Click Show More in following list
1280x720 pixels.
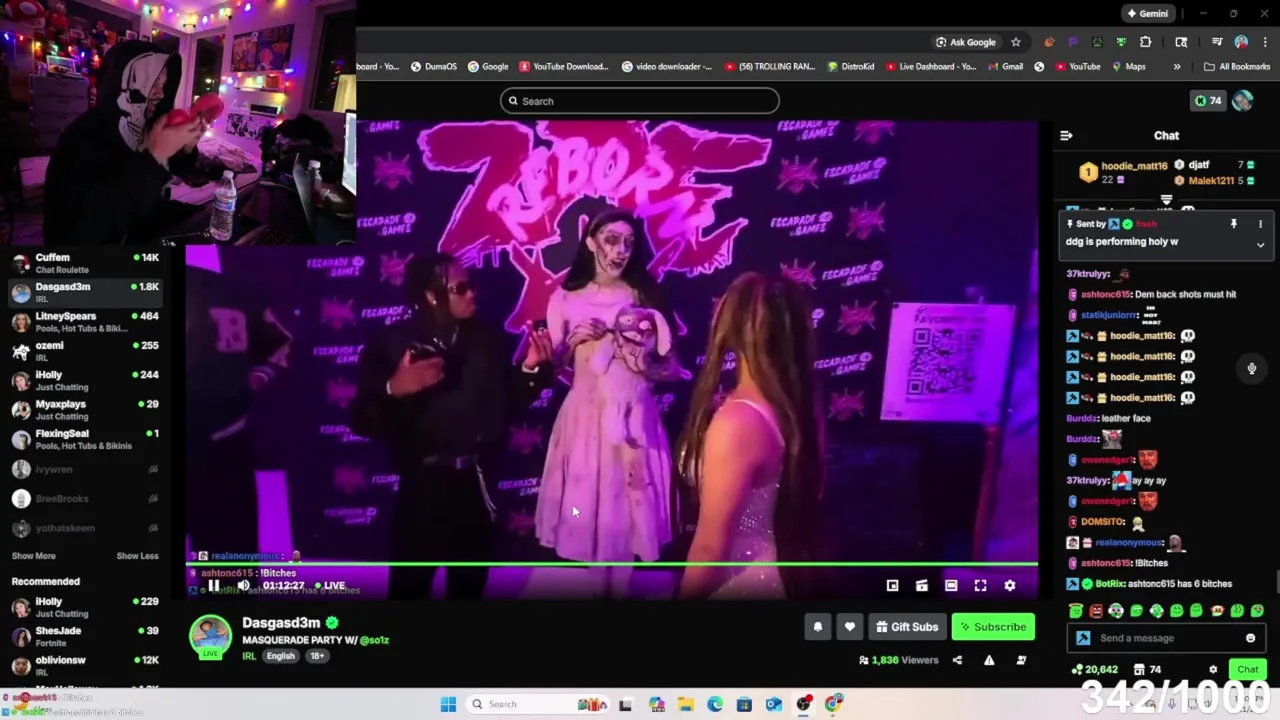coord(33,556)
